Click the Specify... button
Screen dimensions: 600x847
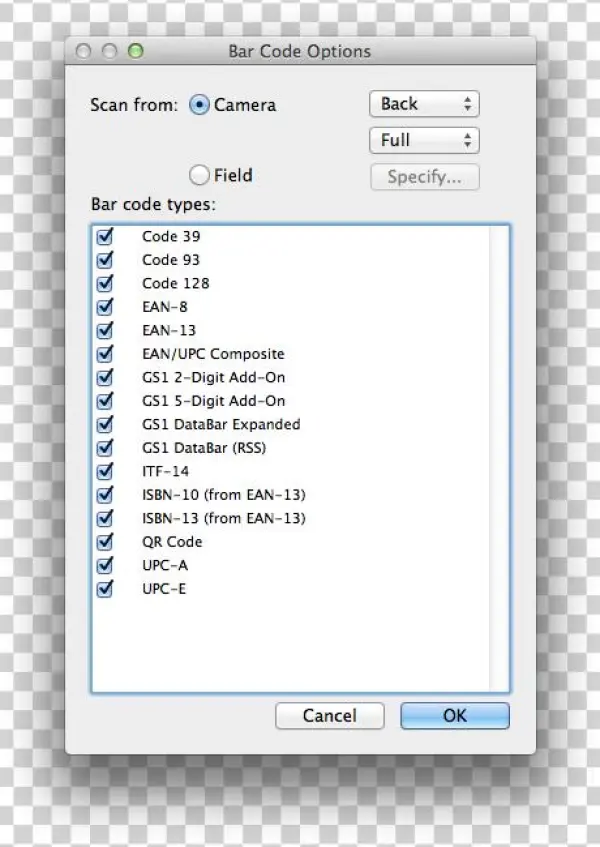pos(424,177)
